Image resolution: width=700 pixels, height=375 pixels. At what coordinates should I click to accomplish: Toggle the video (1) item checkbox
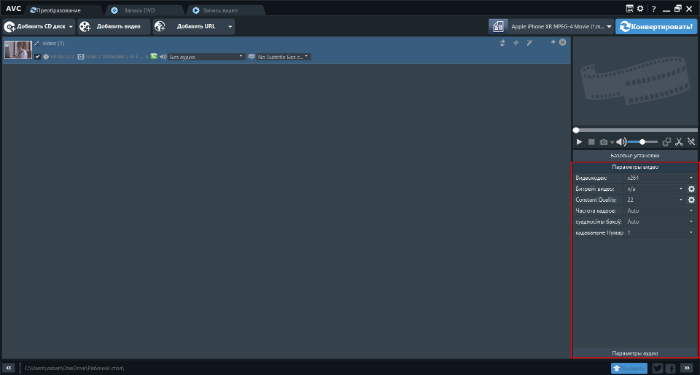38,57
